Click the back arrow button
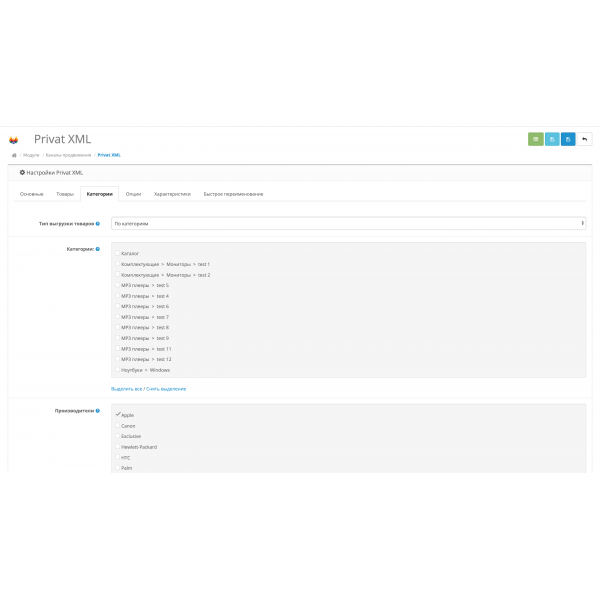This screenshot has width=600, height=600. pos(584,139)
